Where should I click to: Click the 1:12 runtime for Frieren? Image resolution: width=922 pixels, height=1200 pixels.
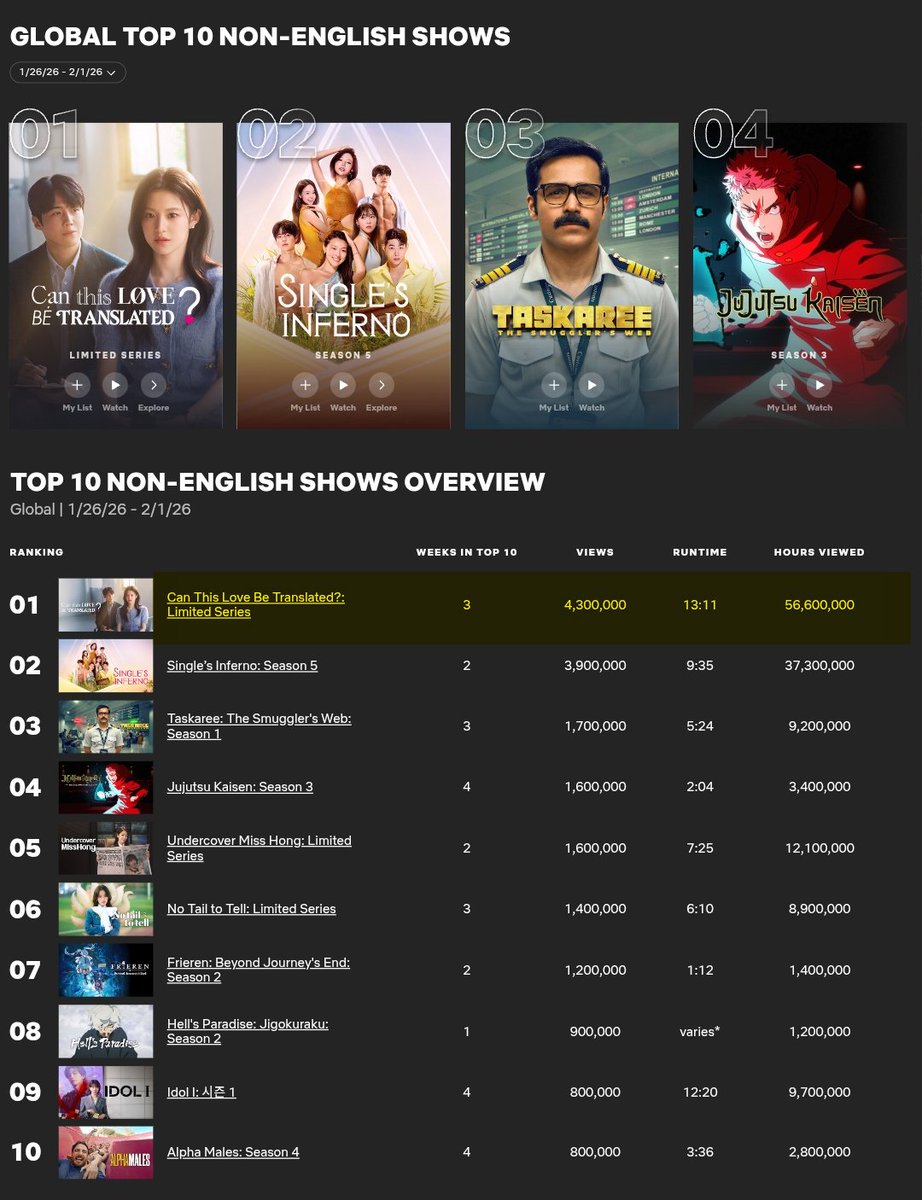click(700, 970)
